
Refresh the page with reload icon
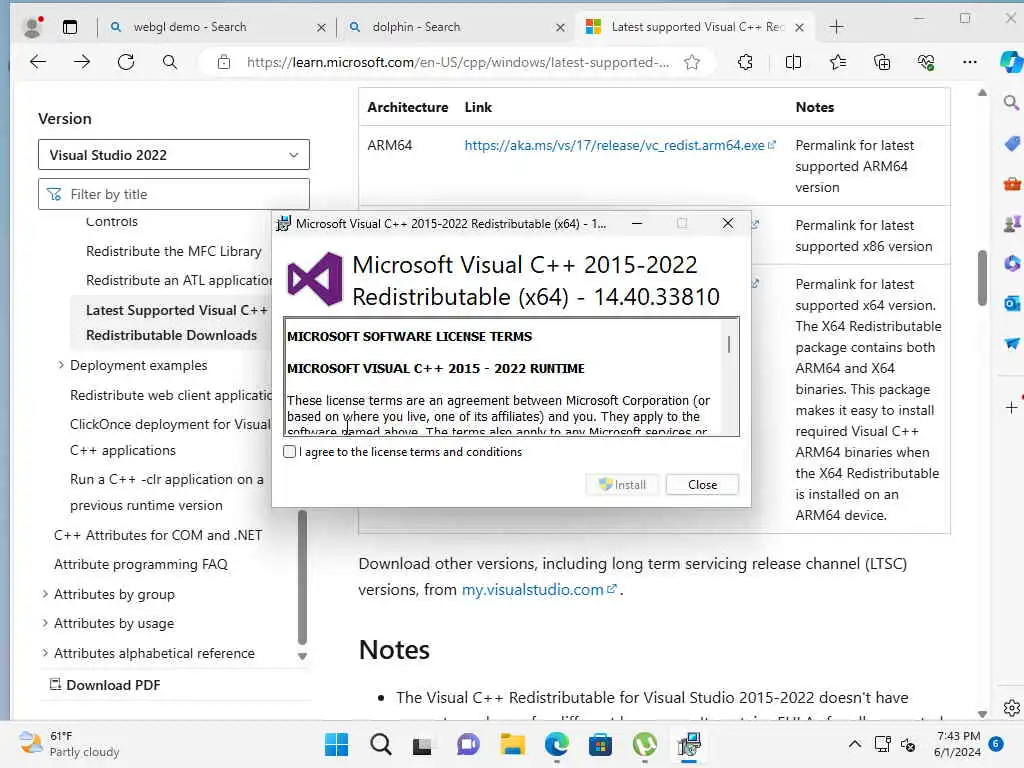click(126, 62)
